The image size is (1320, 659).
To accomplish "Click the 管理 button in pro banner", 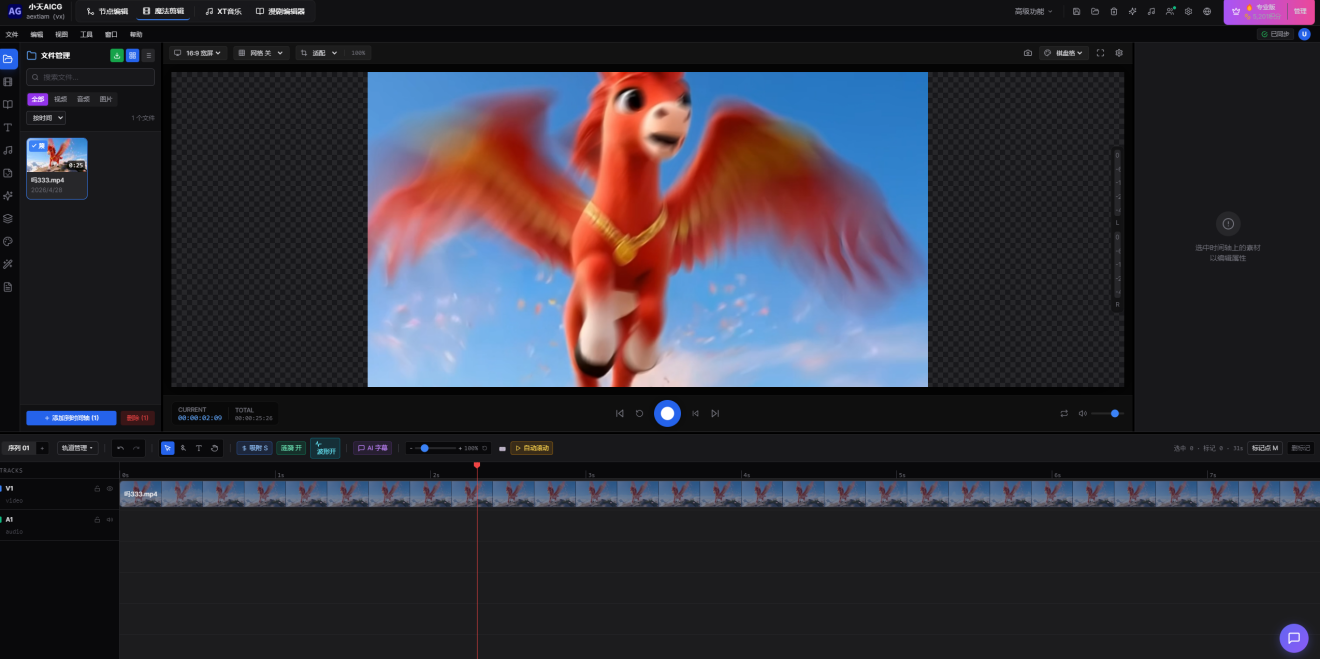I will (1300, 11).
